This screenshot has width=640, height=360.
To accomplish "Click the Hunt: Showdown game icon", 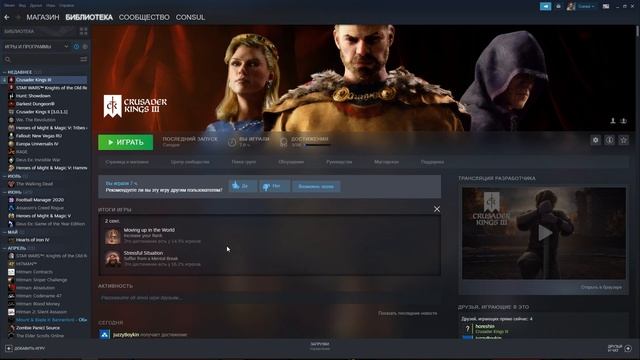I will pos(11,96).
